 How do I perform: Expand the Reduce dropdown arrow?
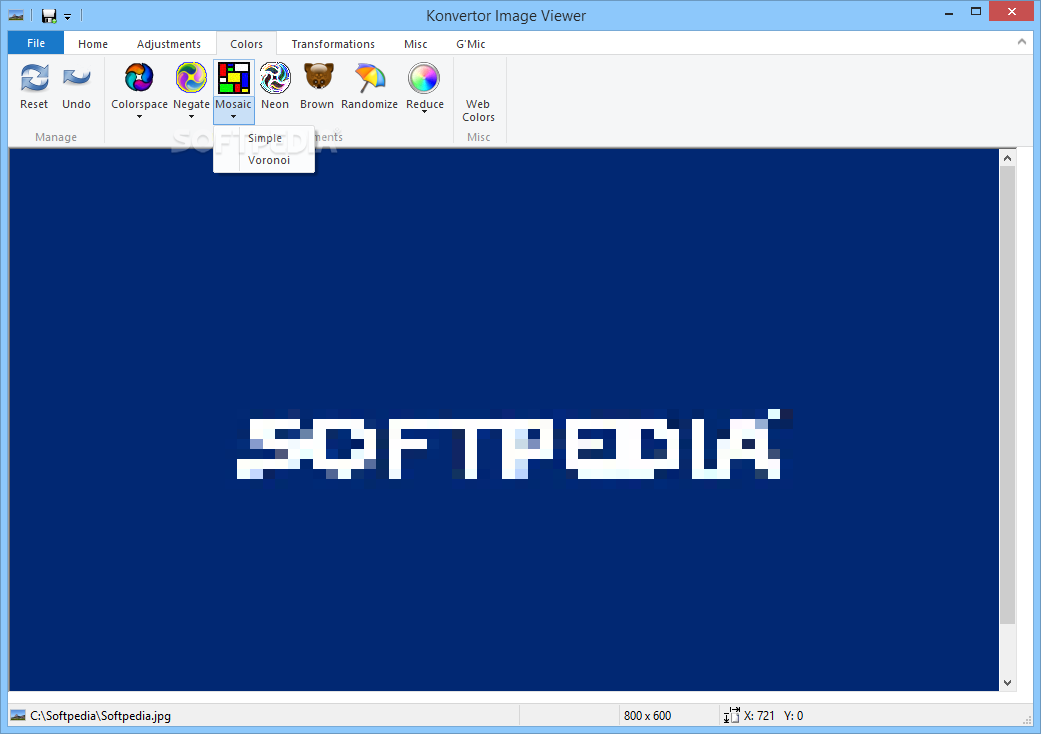coord(424,112)
